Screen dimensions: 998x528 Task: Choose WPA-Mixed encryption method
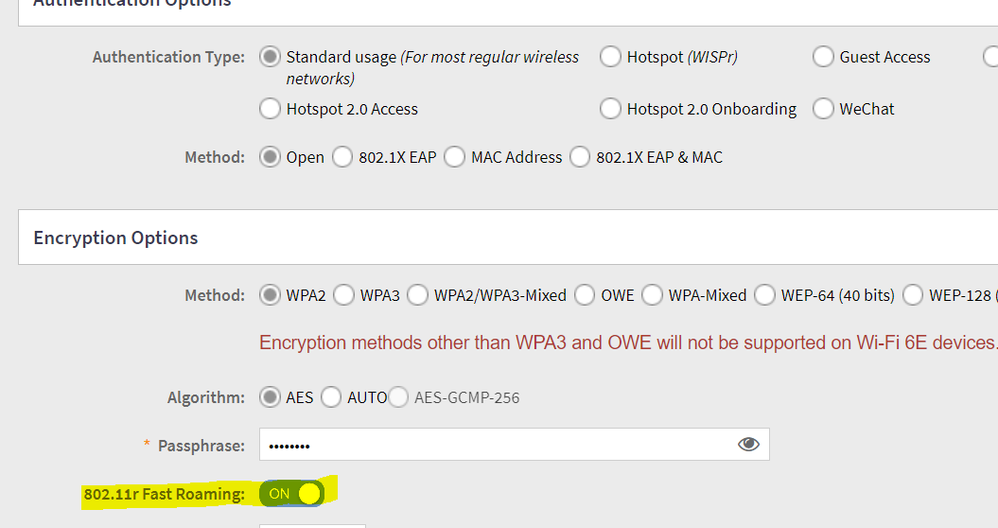653,295
